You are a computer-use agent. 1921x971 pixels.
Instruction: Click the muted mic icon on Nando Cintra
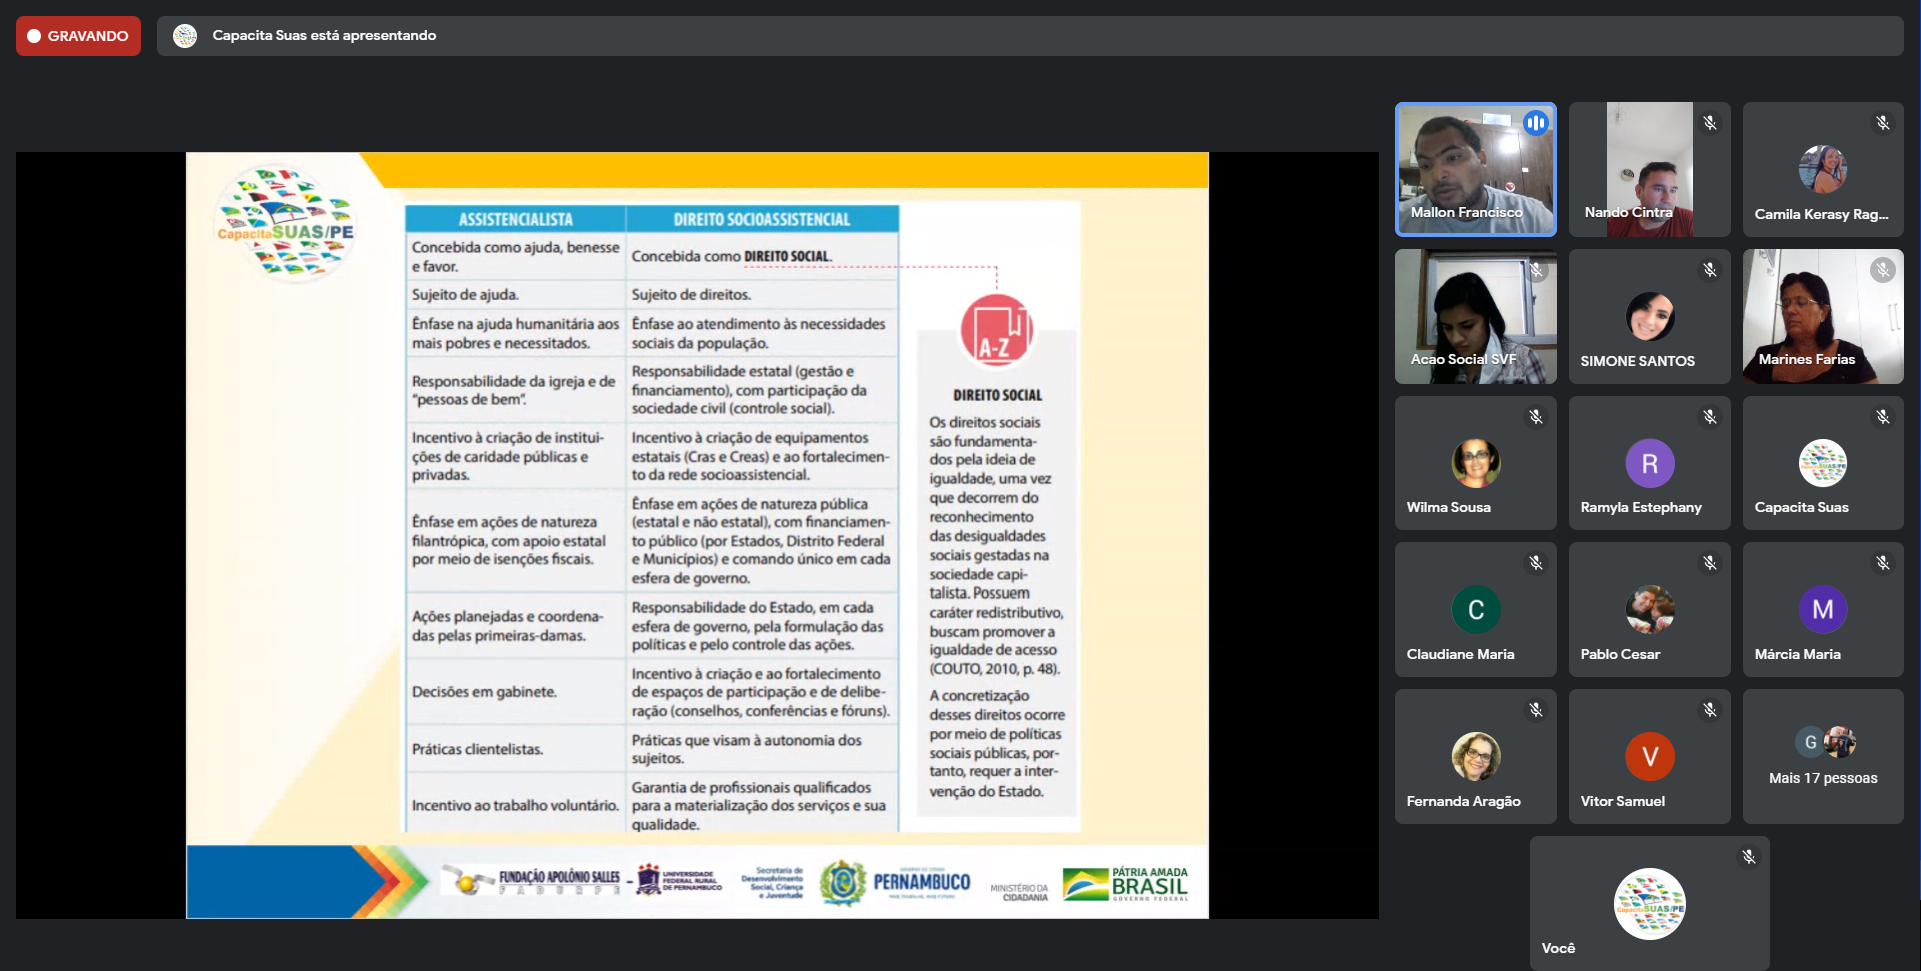coord(1710,123)
